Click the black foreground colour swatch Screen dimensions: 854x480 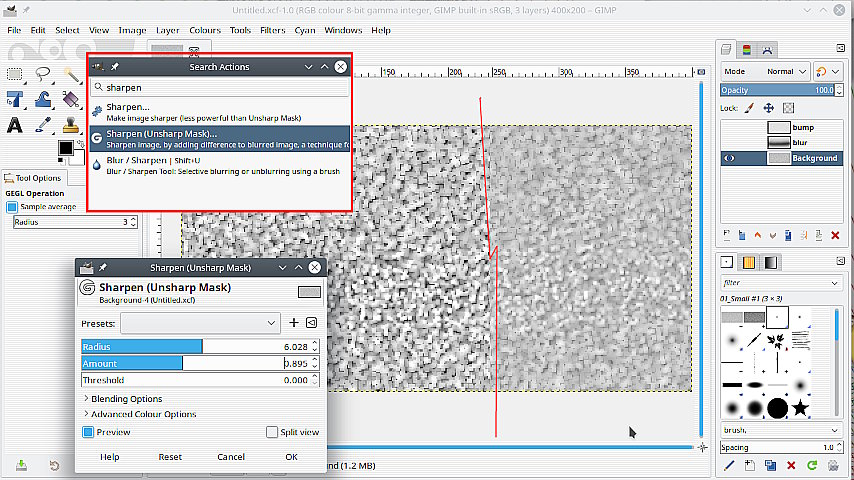(66, 148)
